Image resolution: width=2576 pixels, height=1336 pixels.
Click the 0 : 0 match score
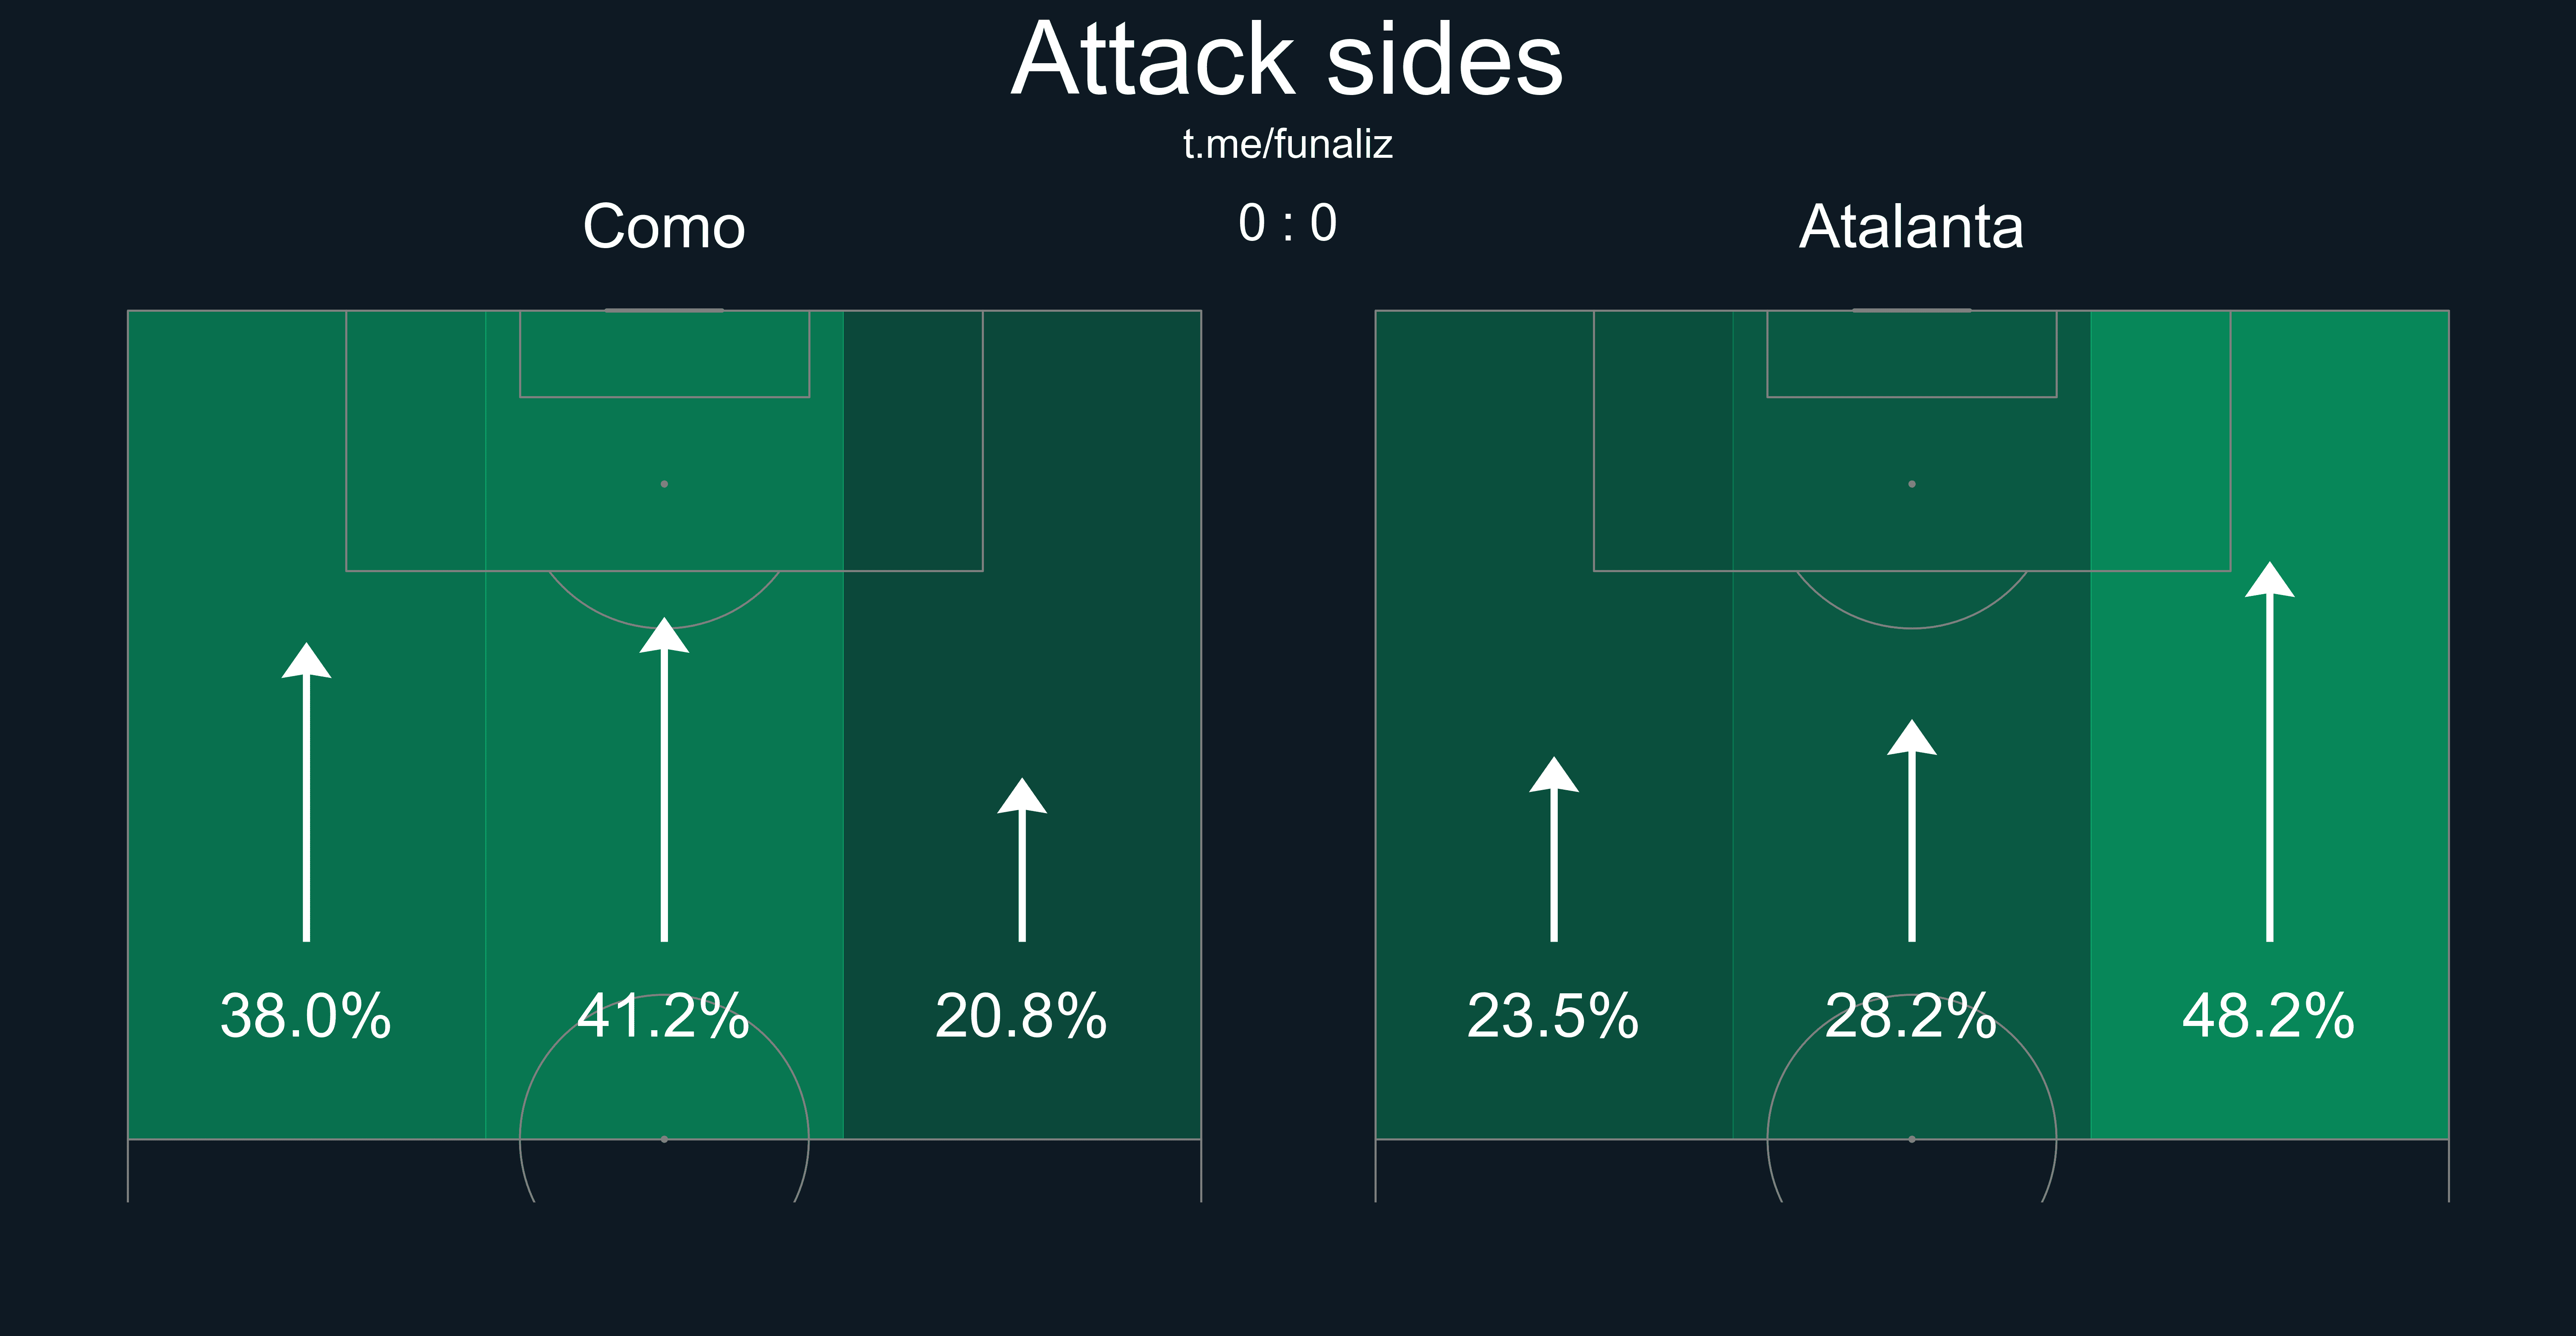point(1287,223)
